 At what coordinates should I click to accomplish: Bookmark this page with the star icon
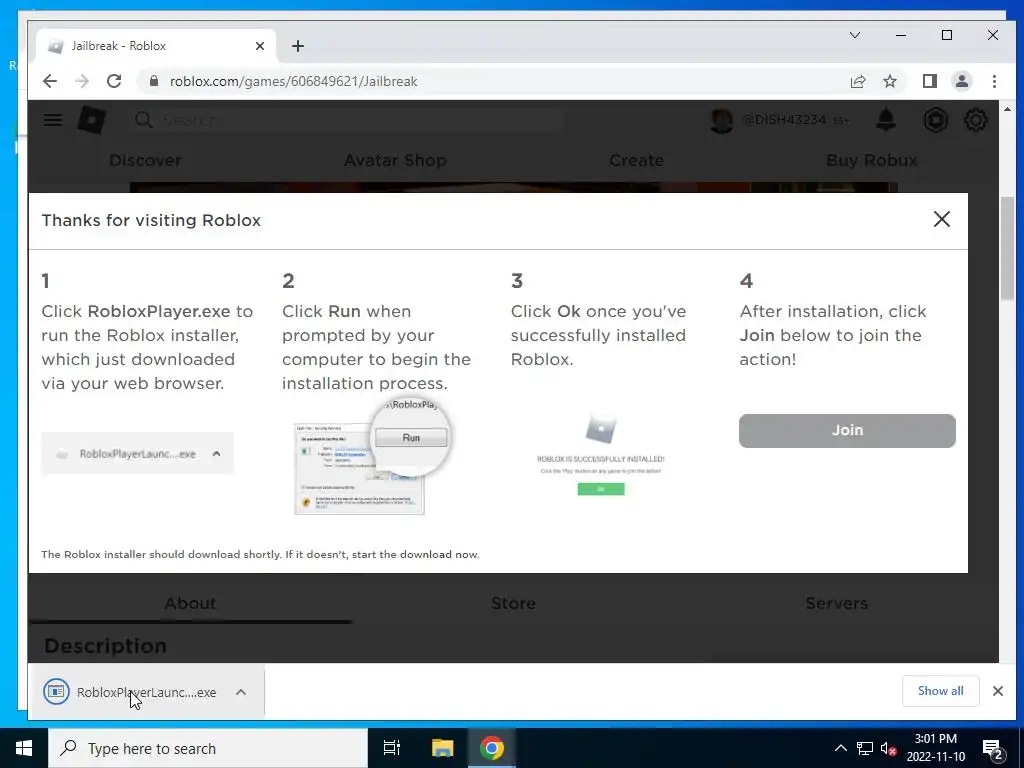(x=889, y=81)
